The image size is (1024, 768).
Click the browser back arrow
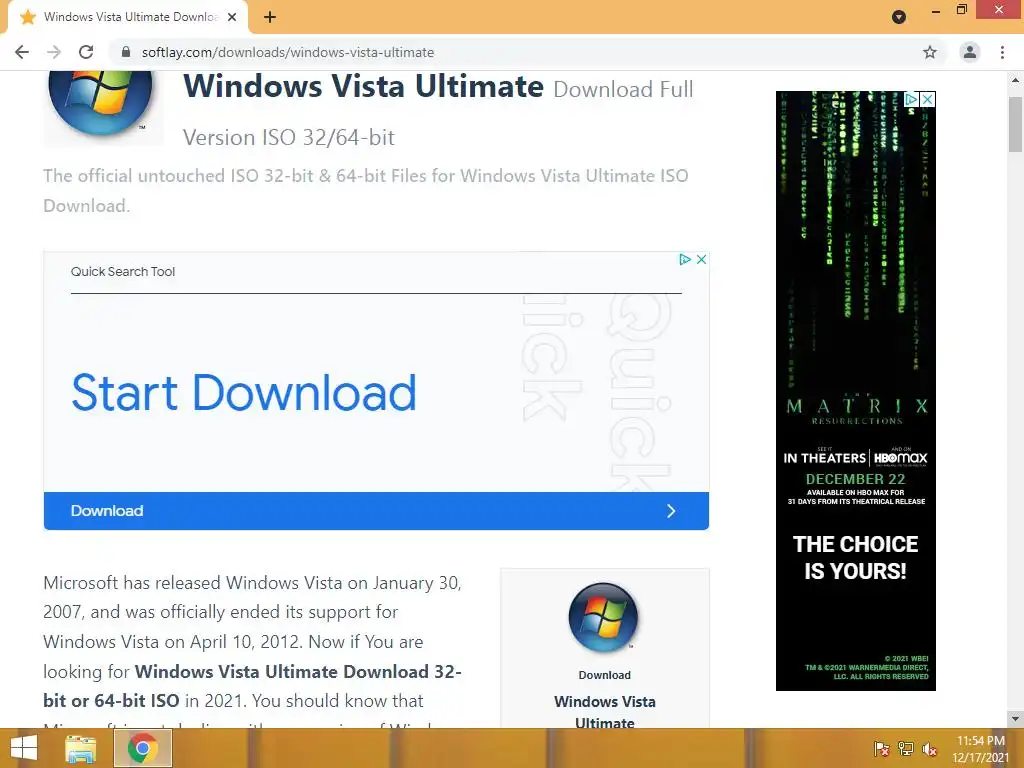(22, 52)
